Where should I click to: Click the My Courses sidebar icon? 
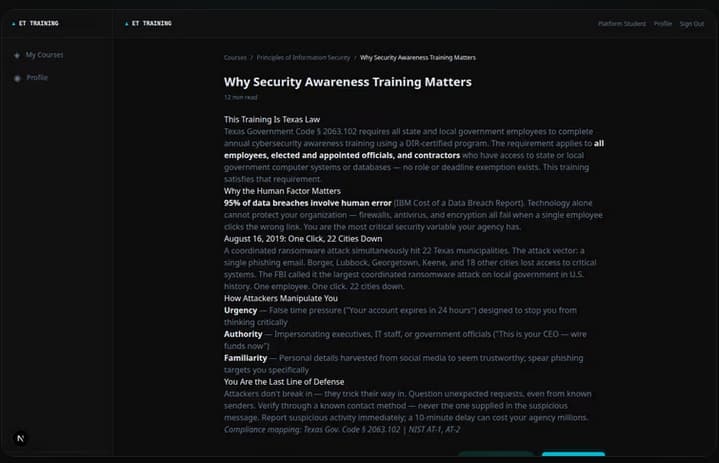coord(17,55)
